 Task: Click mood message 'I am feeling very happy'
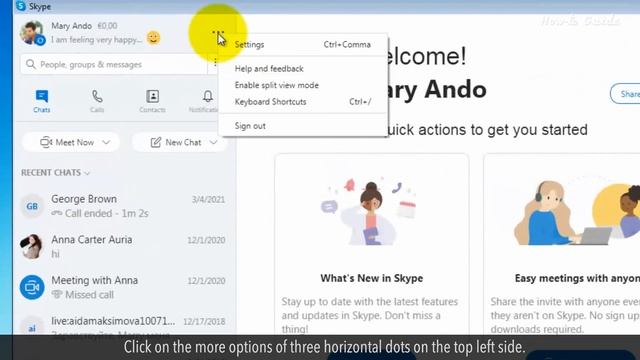pos(96,40)
